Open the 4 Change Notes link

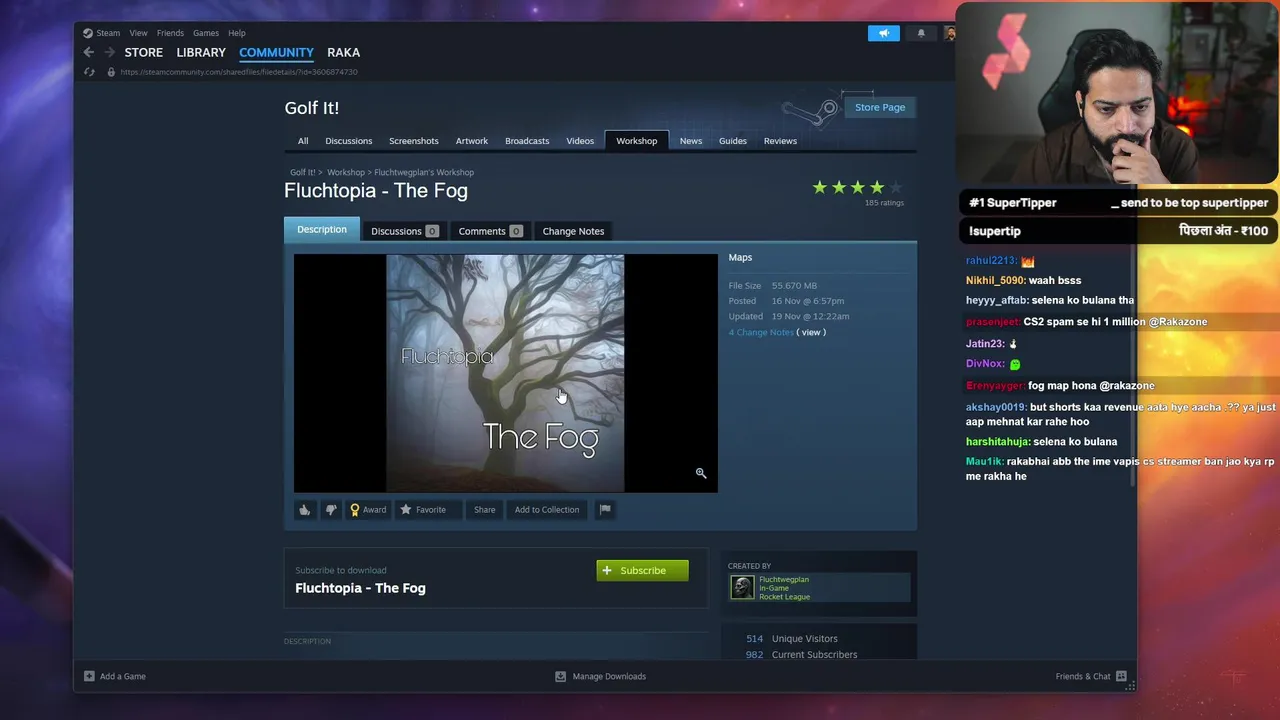pos(761,332)
